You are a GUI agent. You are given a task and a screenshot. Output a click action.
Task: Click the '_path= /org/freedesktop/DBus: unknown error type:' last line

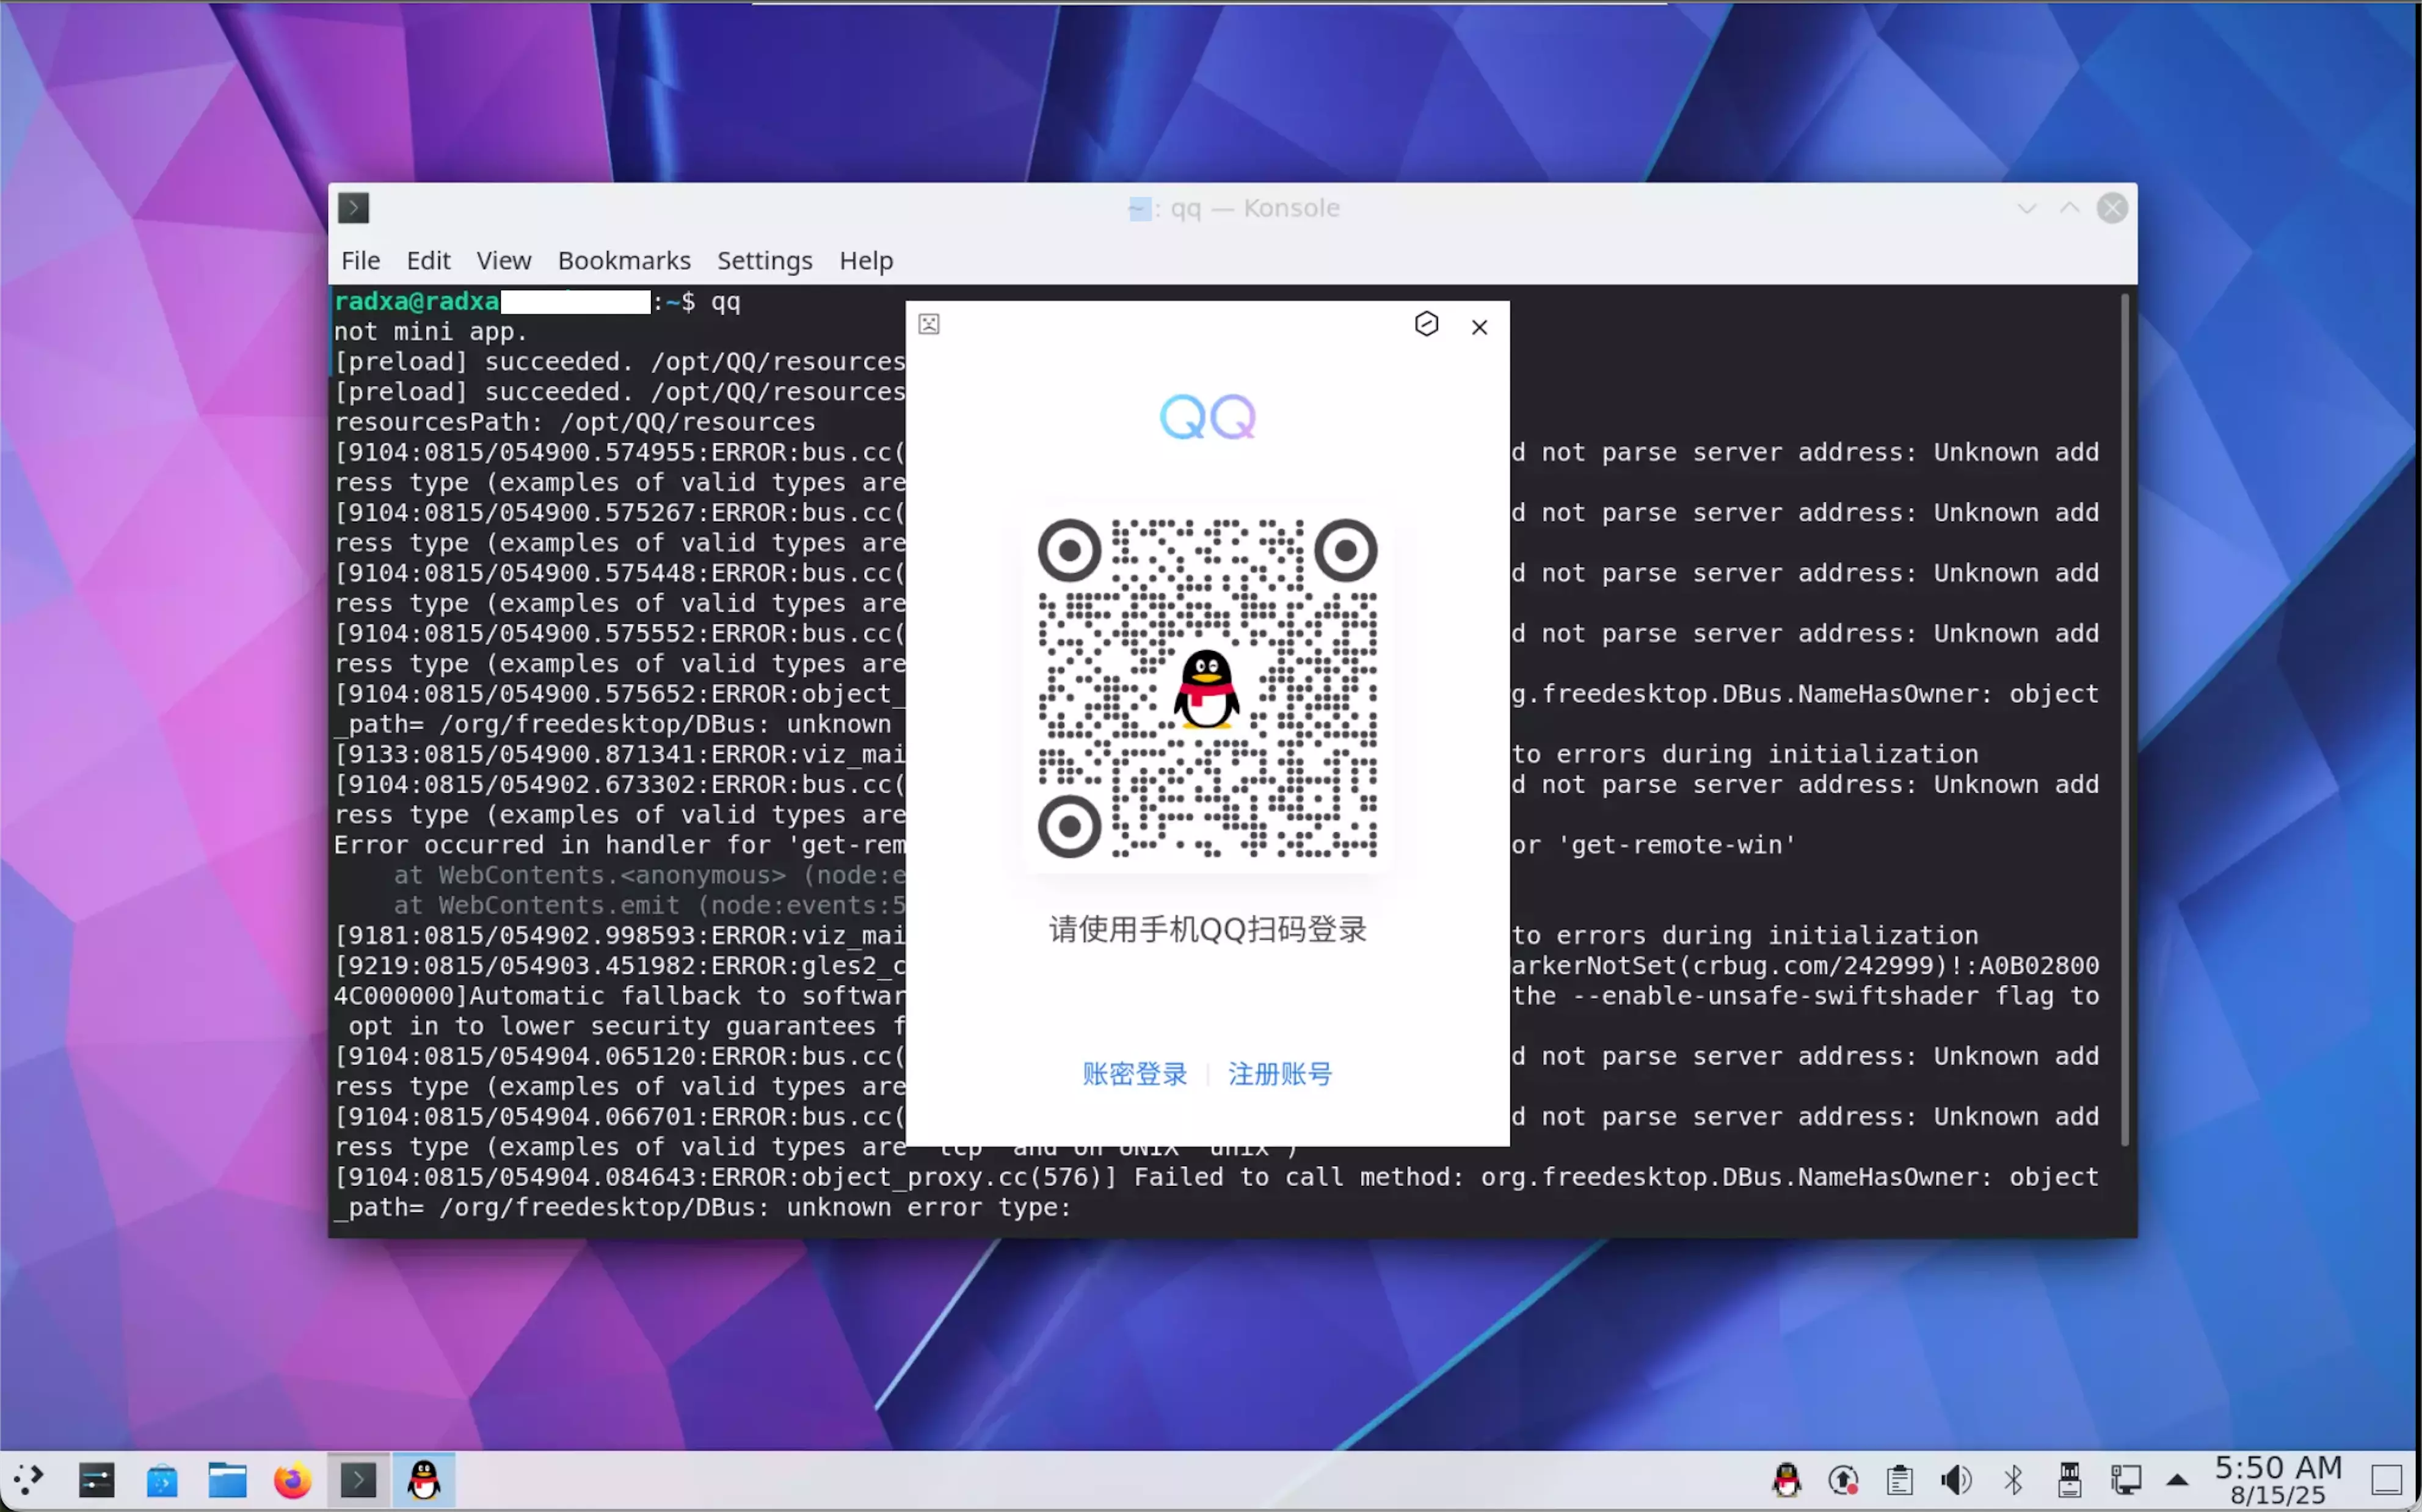(702, 1208)
